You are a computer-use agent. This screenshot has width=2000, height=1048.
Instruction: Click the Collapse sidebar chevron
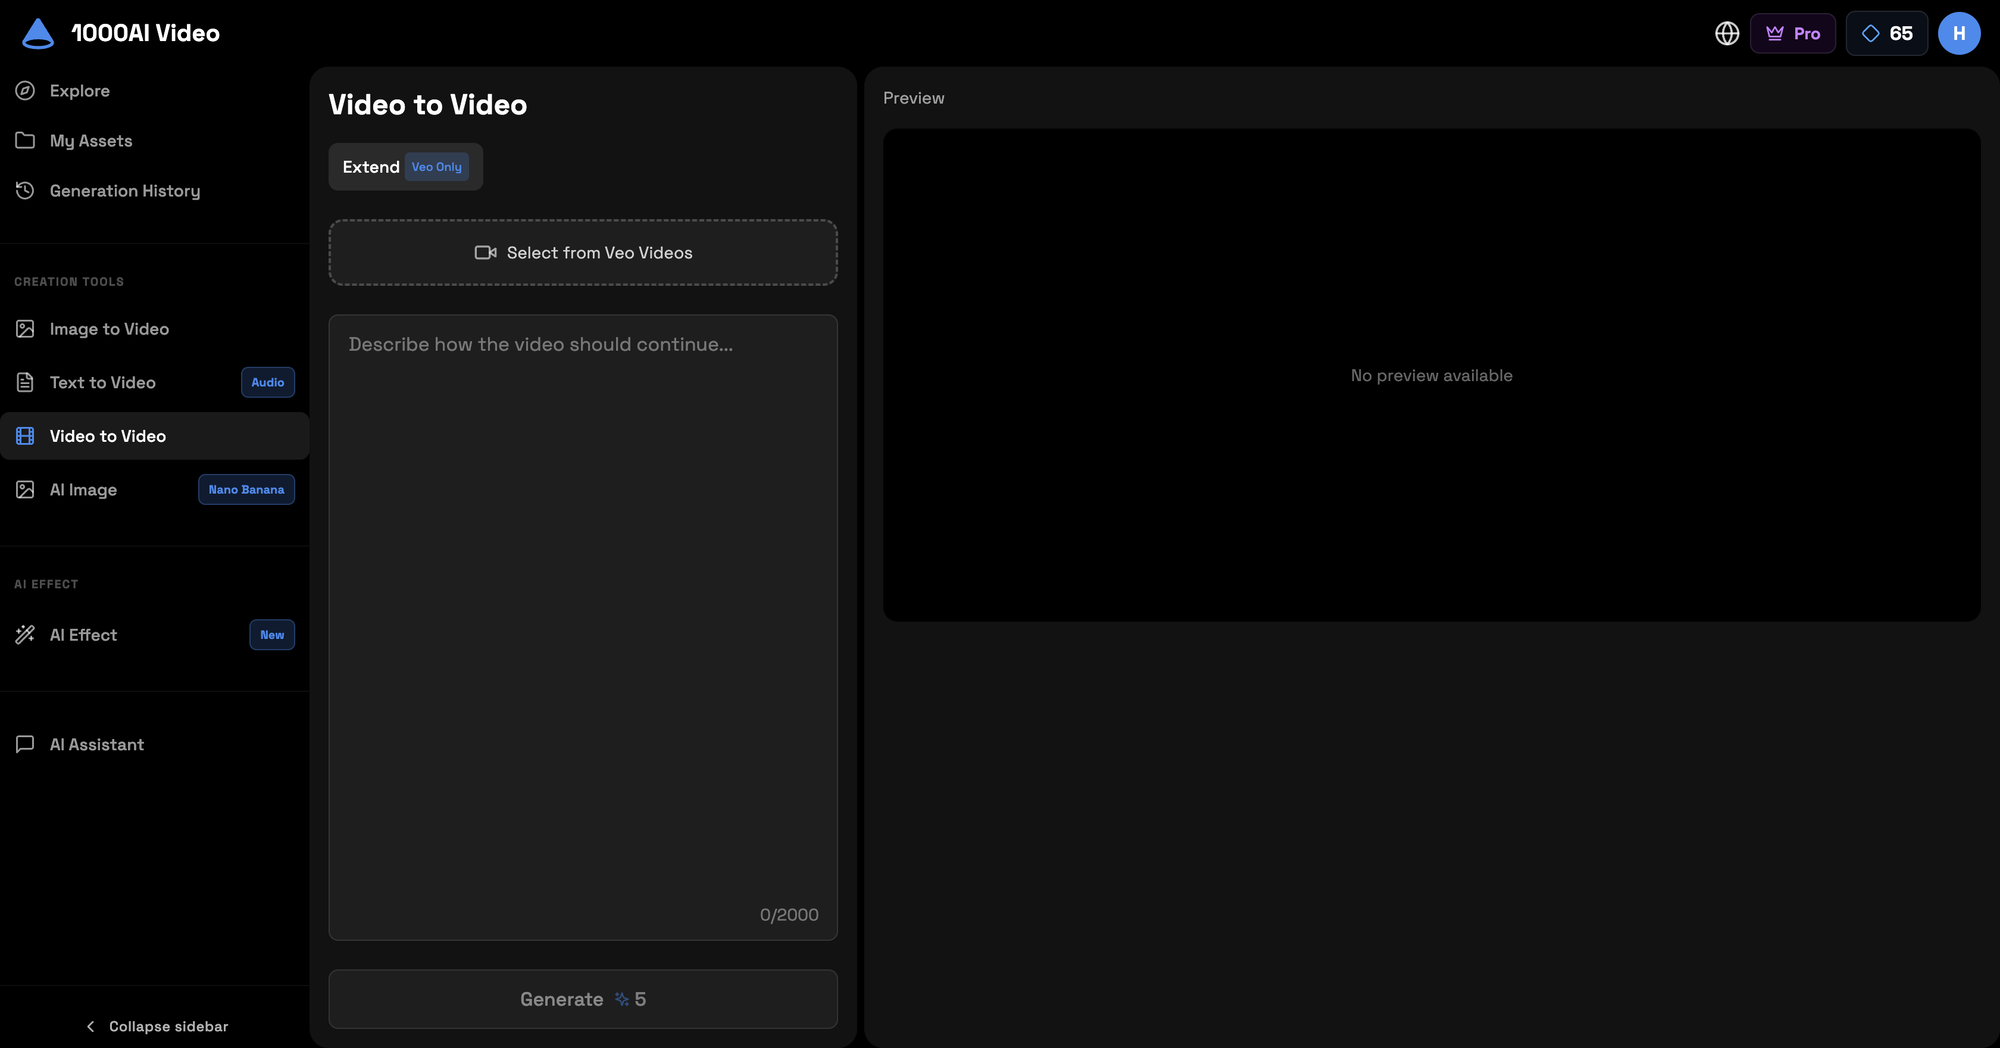(91, 1027)
